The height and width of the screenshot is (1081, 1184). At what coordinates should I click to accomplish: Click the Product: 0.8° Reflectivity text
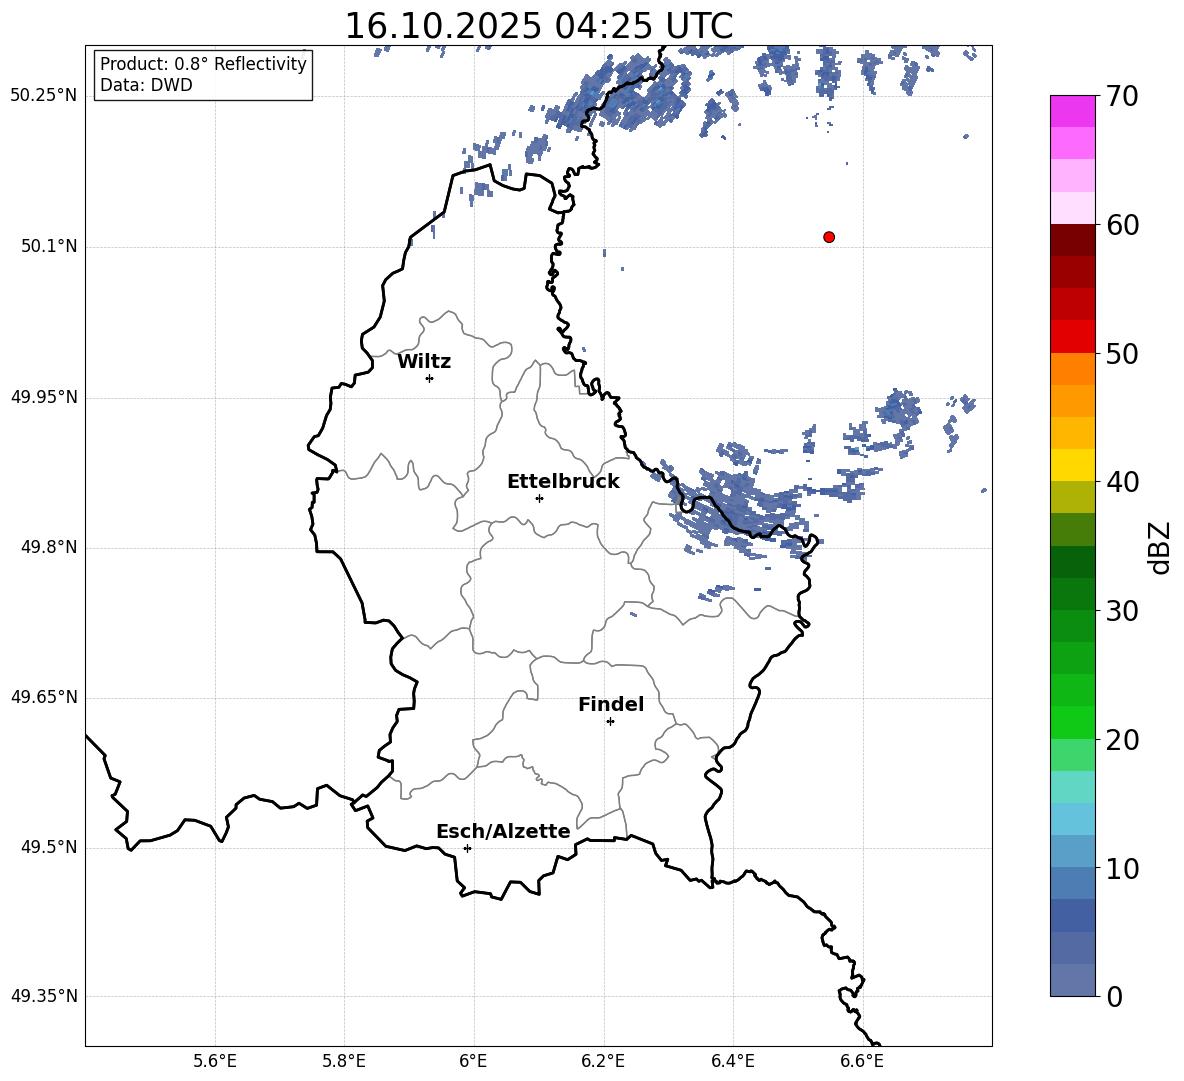(x=203, y=64)
